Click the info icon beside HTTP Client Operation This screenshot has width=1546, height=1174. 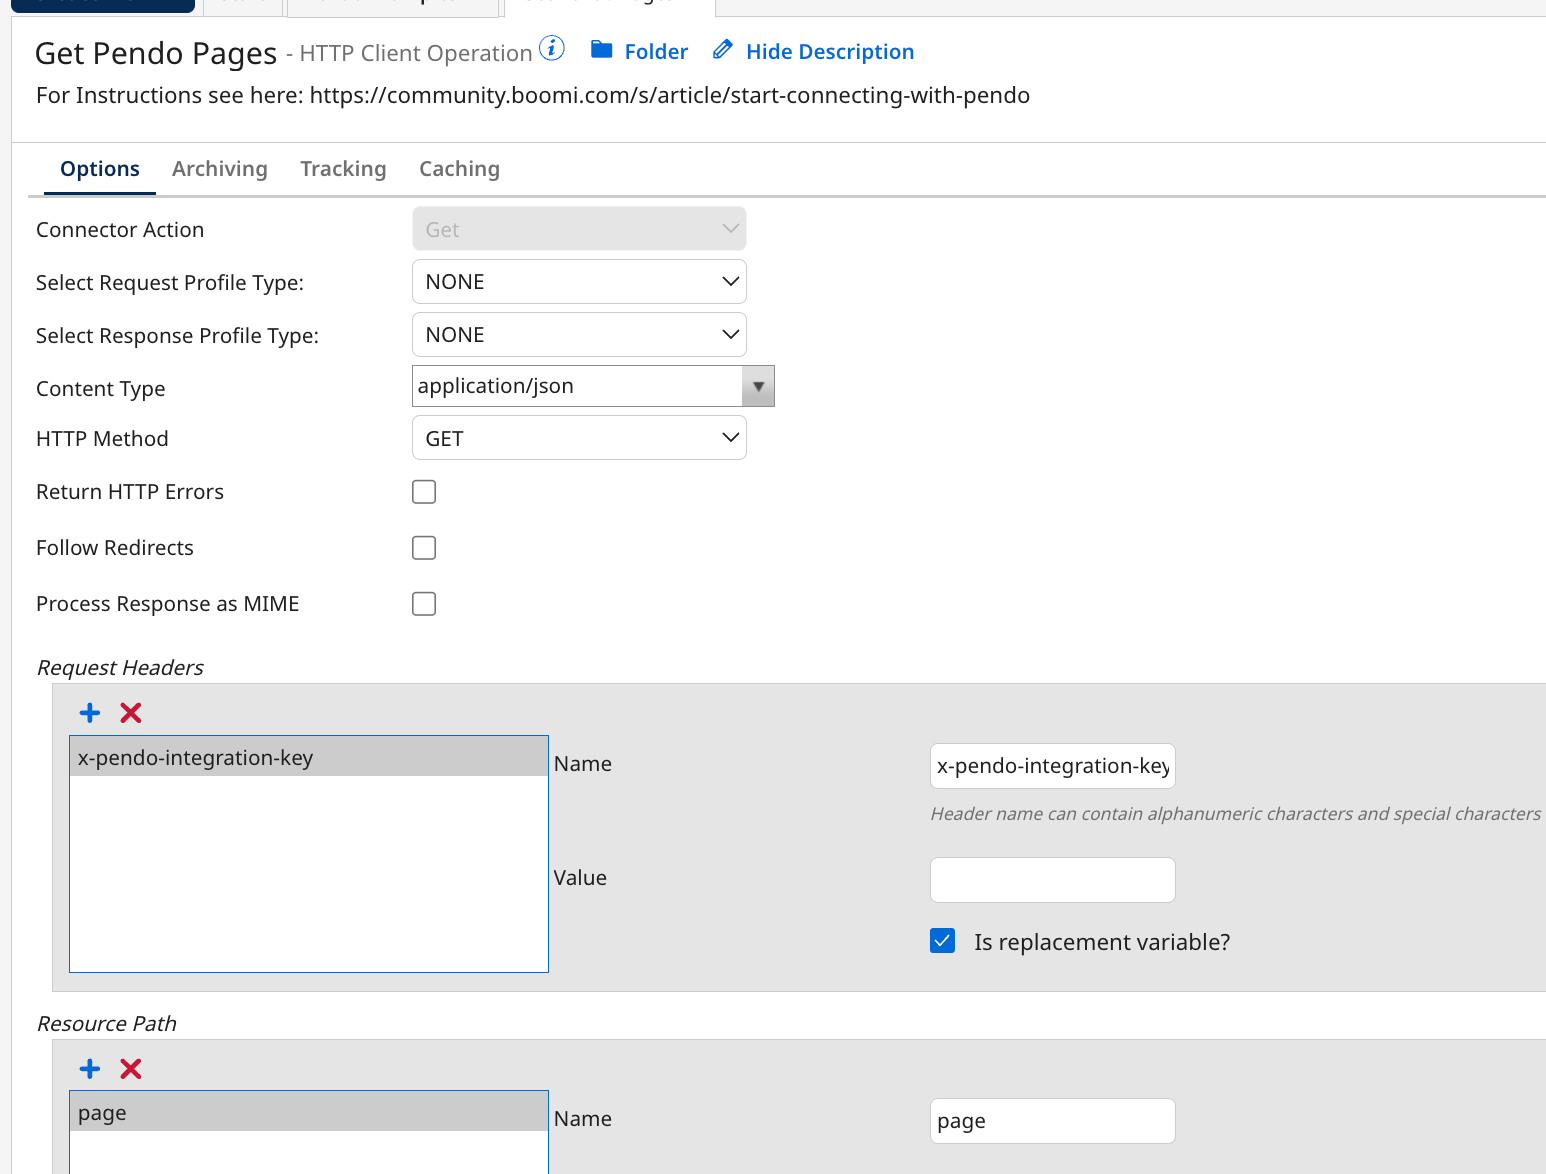click(x=552, y=48)
